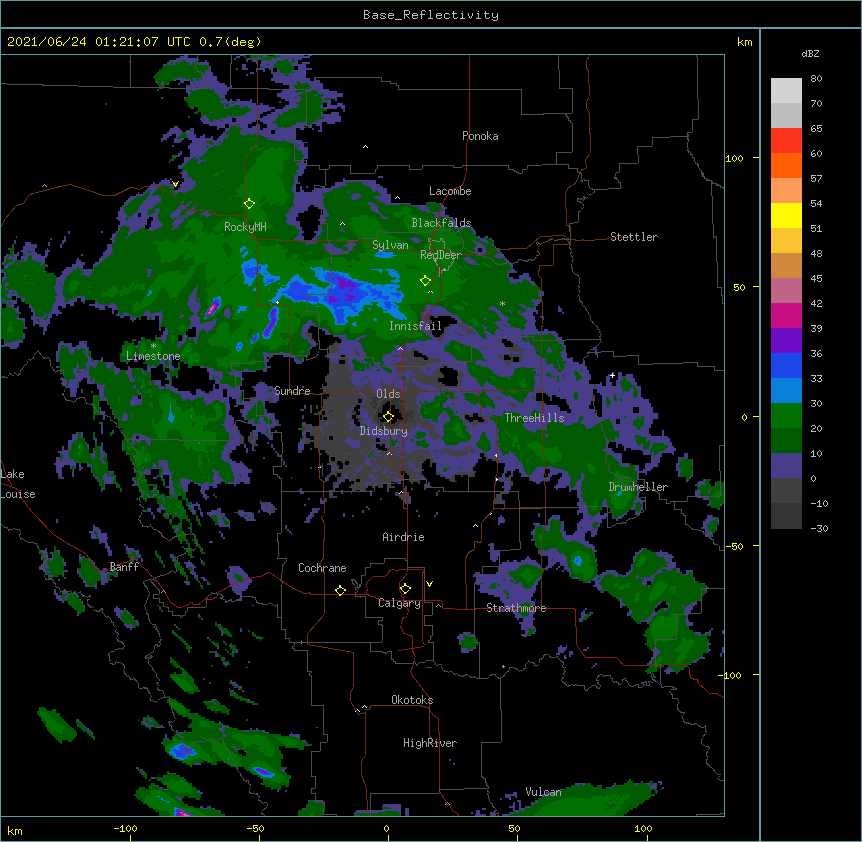Click the yellow diamond marker above Calgary label

click(405, 589)
